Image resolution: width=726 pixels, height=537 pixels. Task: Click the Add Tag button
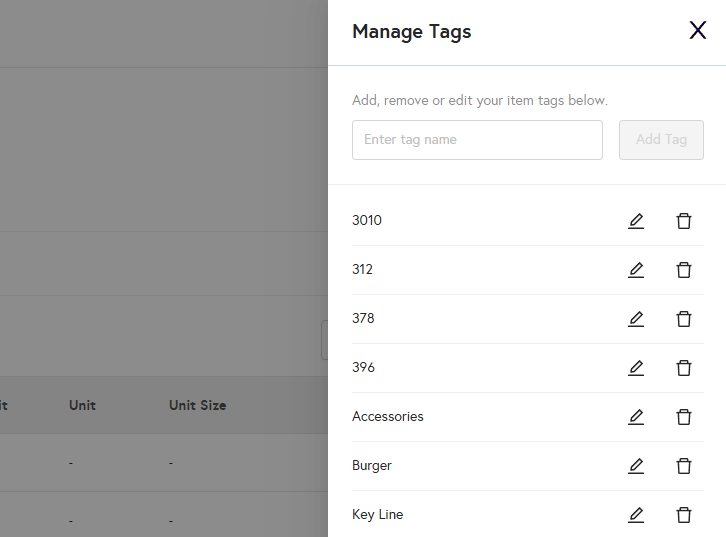(x=661, y=140)
